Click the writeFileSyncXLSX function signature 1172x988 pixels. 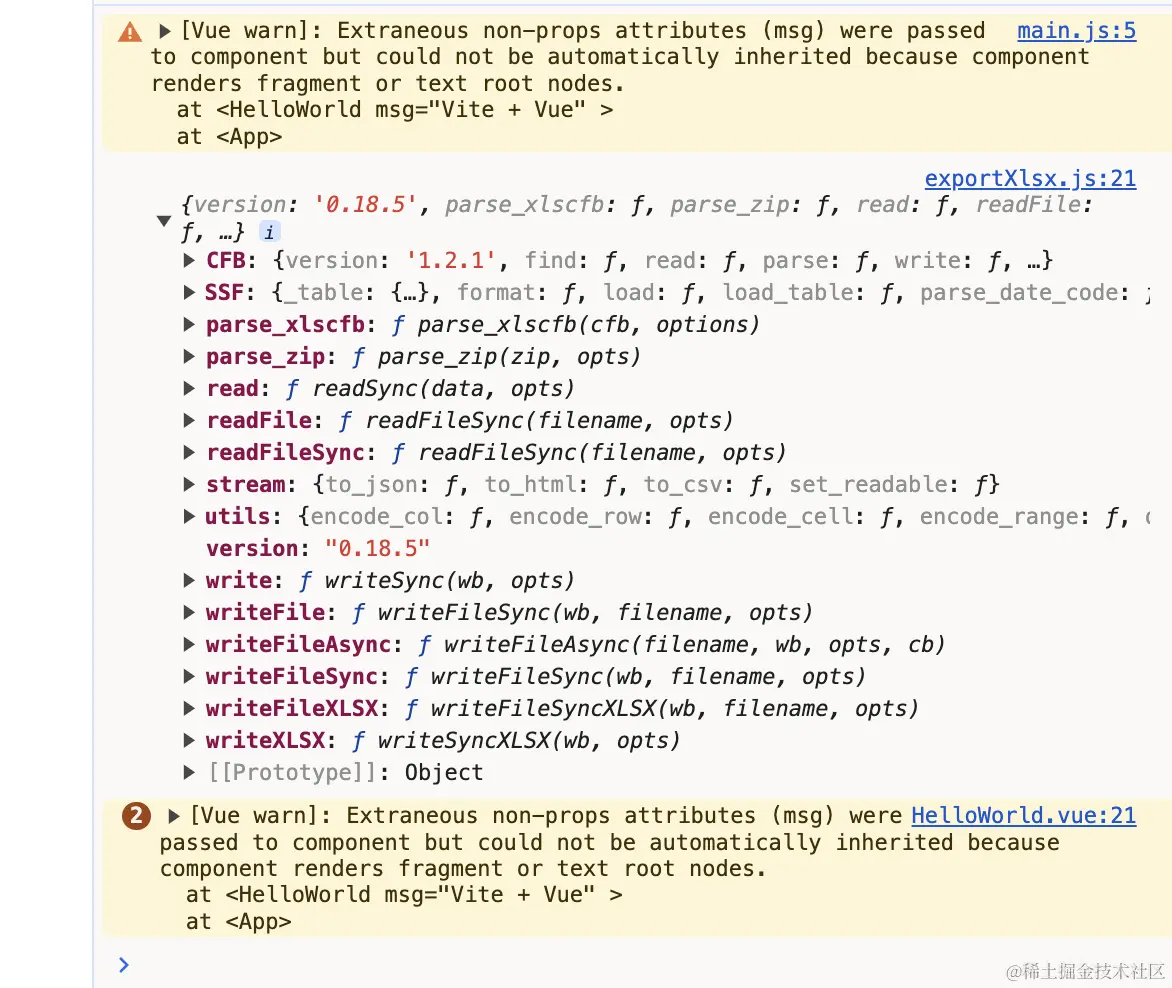674,708
